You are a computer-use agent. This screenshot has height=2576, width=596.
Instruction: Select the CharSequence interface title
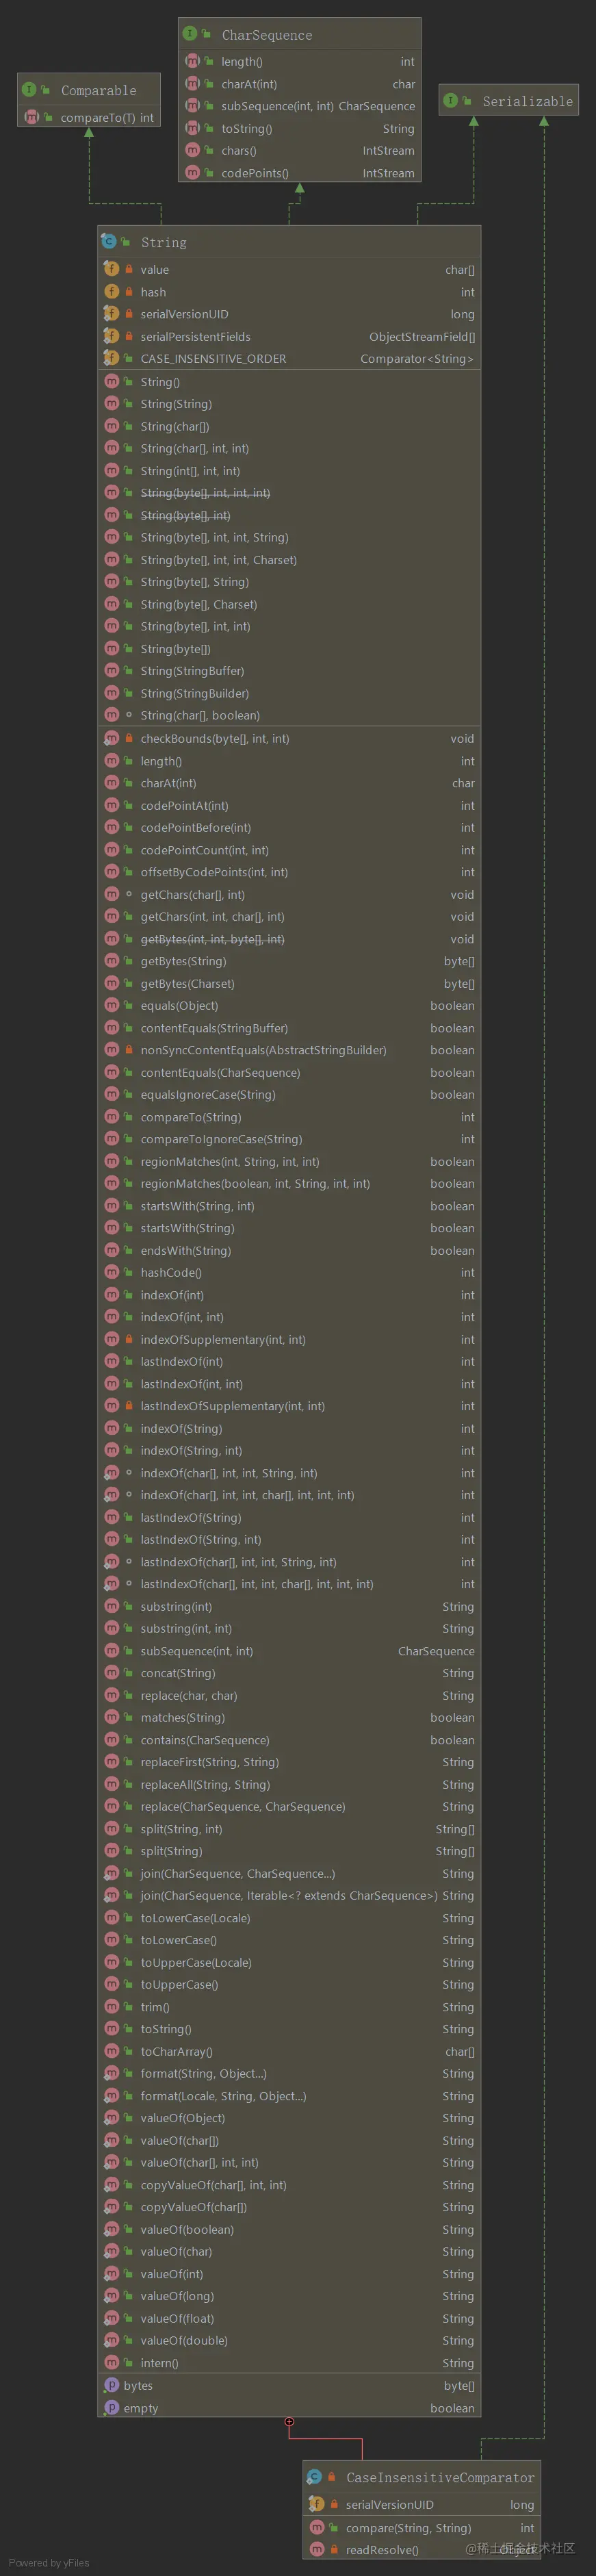pos(266,35)
